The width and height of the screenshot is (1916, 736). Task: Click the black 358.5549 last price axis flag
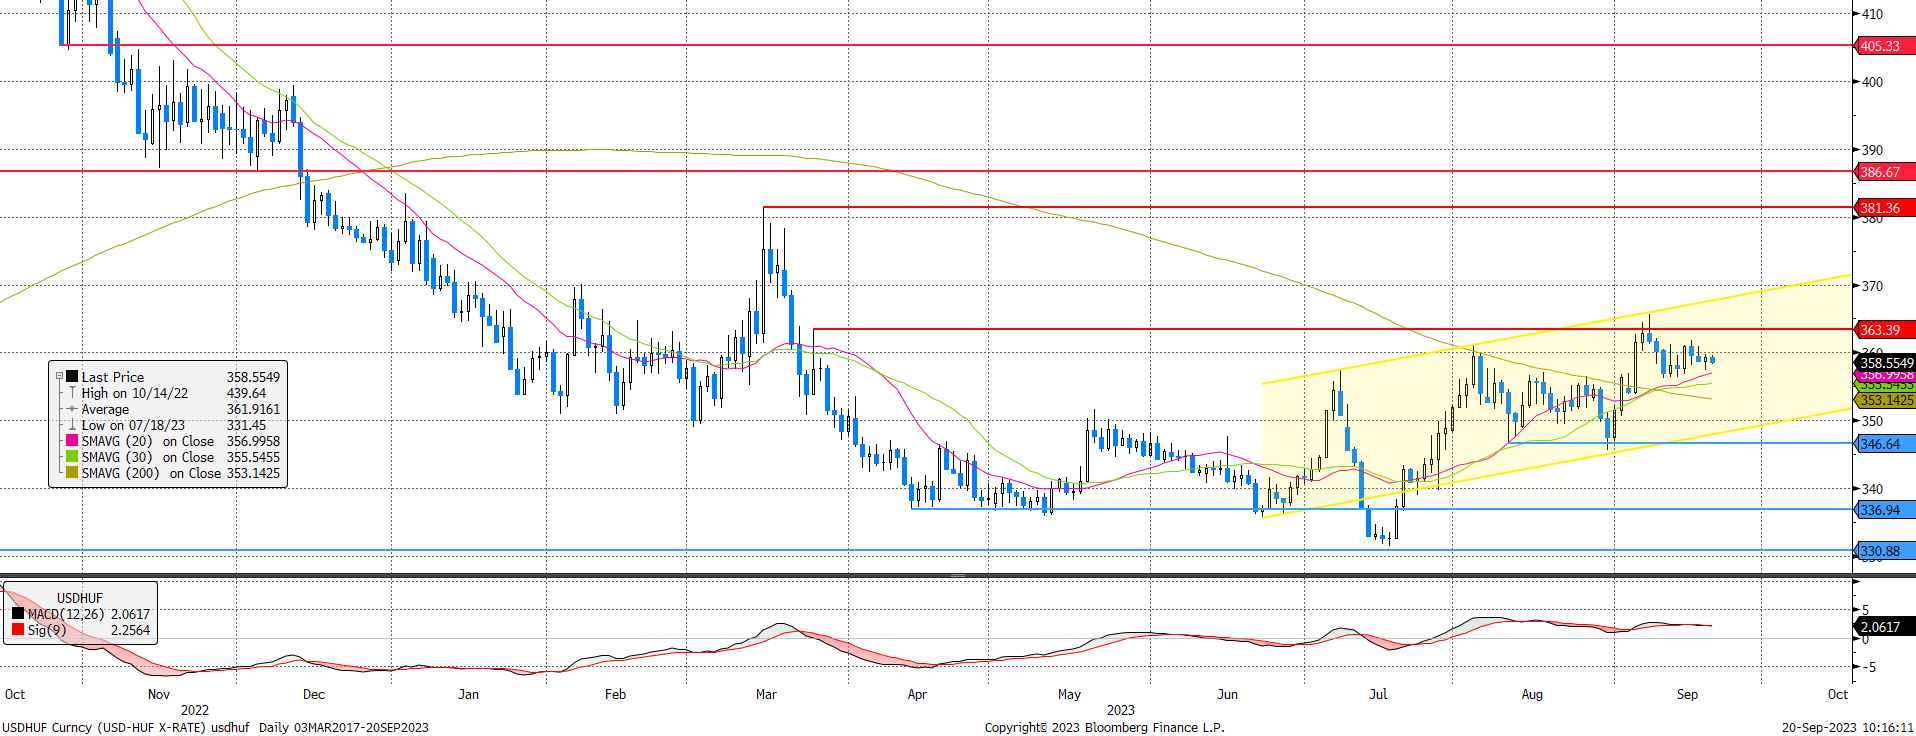[x=1885, y=363]
